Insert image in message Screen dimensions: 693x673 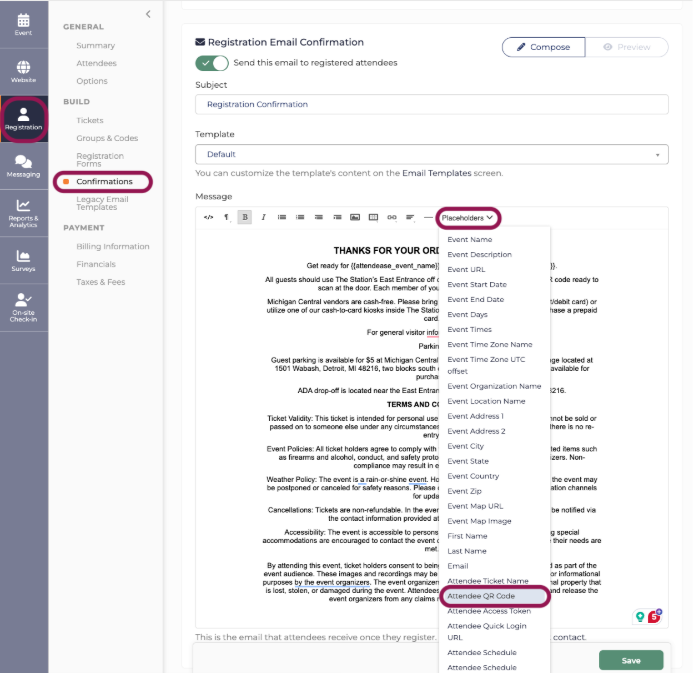355,217
